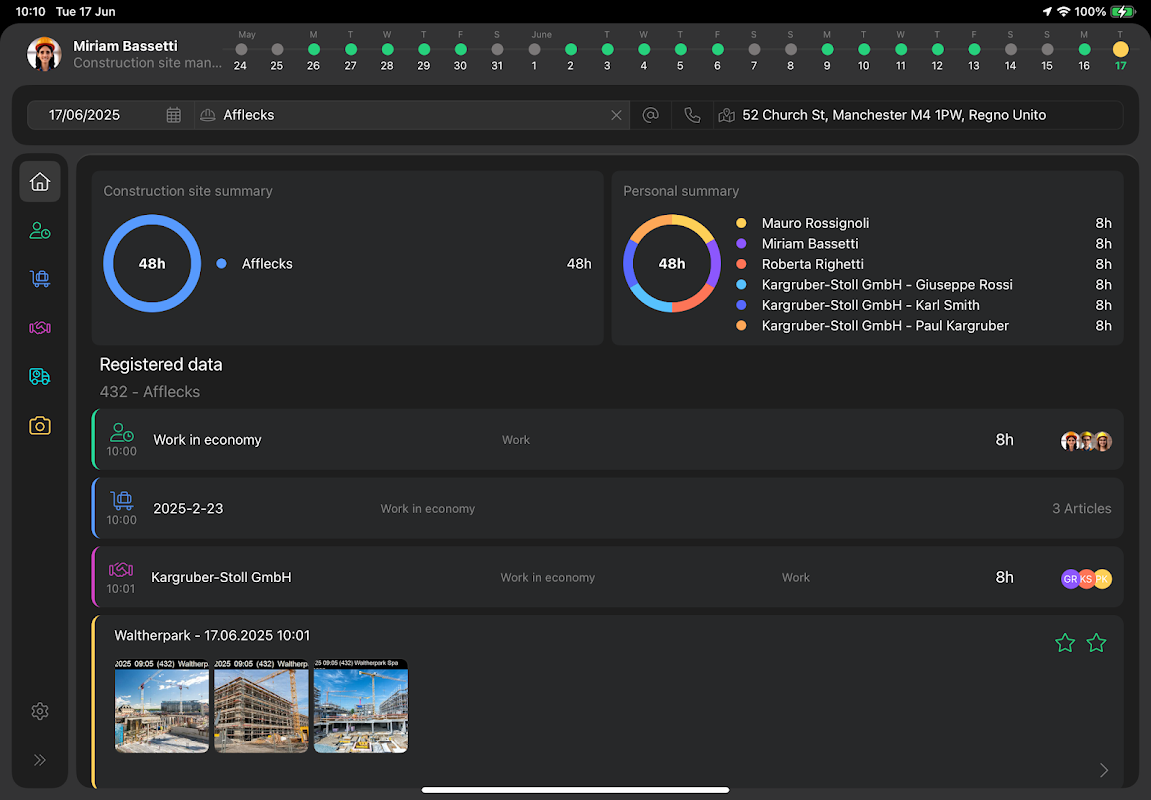
Task: Select day 10 in the timeline
Action: pyautogui.click(x=864, y=49)
